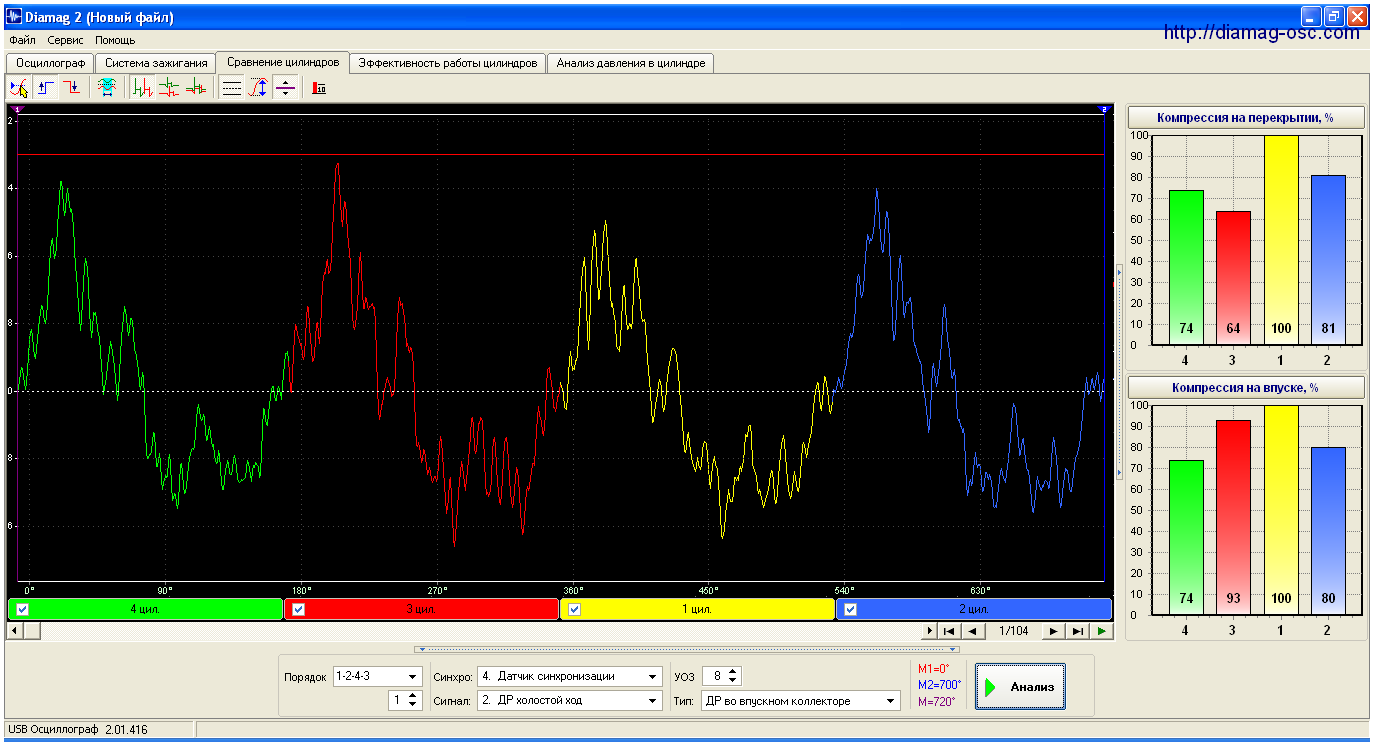Switch to the Система зажигания tab
Screen dimensions: 1374x742
pyautogui.click(x=157, y=63)
